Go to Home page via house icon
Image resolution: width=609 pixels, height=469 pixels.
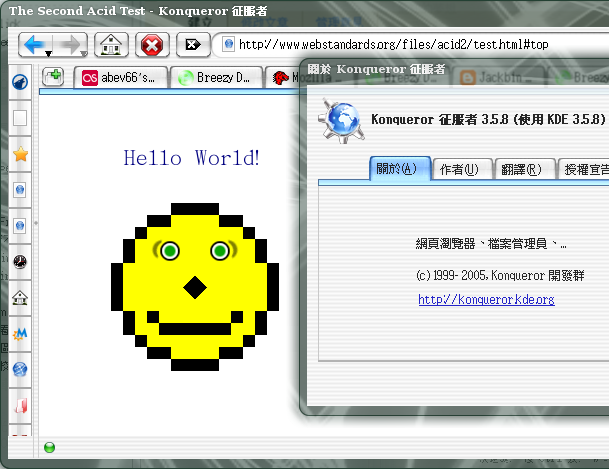point(111,45)
